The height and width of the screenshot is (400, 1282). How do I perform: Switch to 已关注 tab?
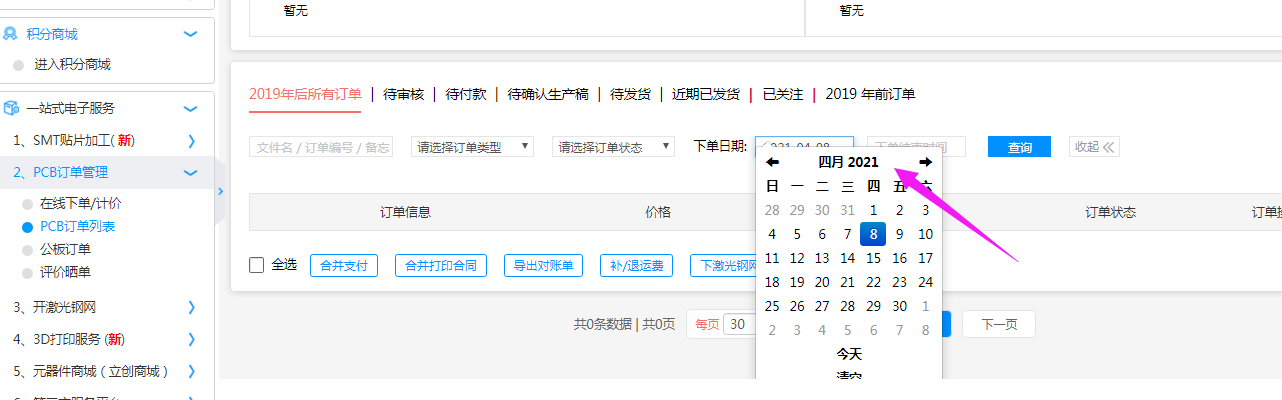[783, 94]
